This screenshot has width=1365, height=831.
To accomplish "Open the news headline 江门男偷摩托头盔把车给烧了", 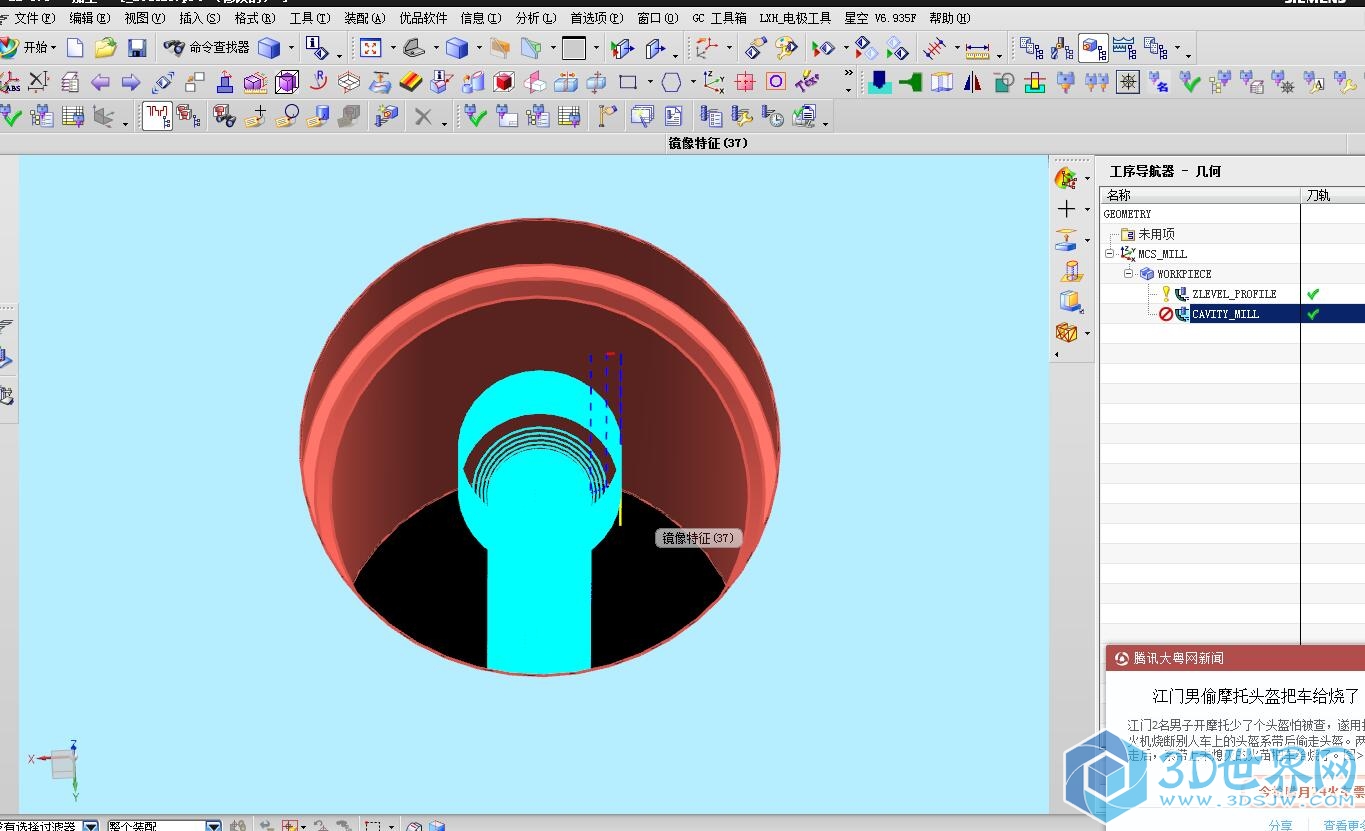I will coord(1256,696).
